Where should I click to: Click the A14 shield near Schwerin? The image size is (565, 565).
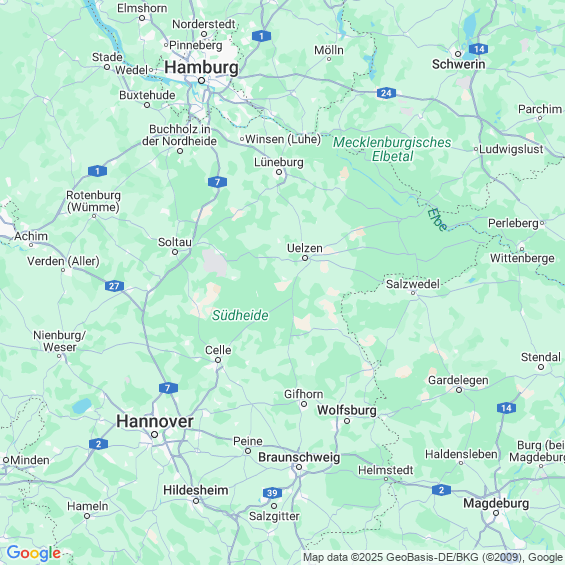pos(479,49)
